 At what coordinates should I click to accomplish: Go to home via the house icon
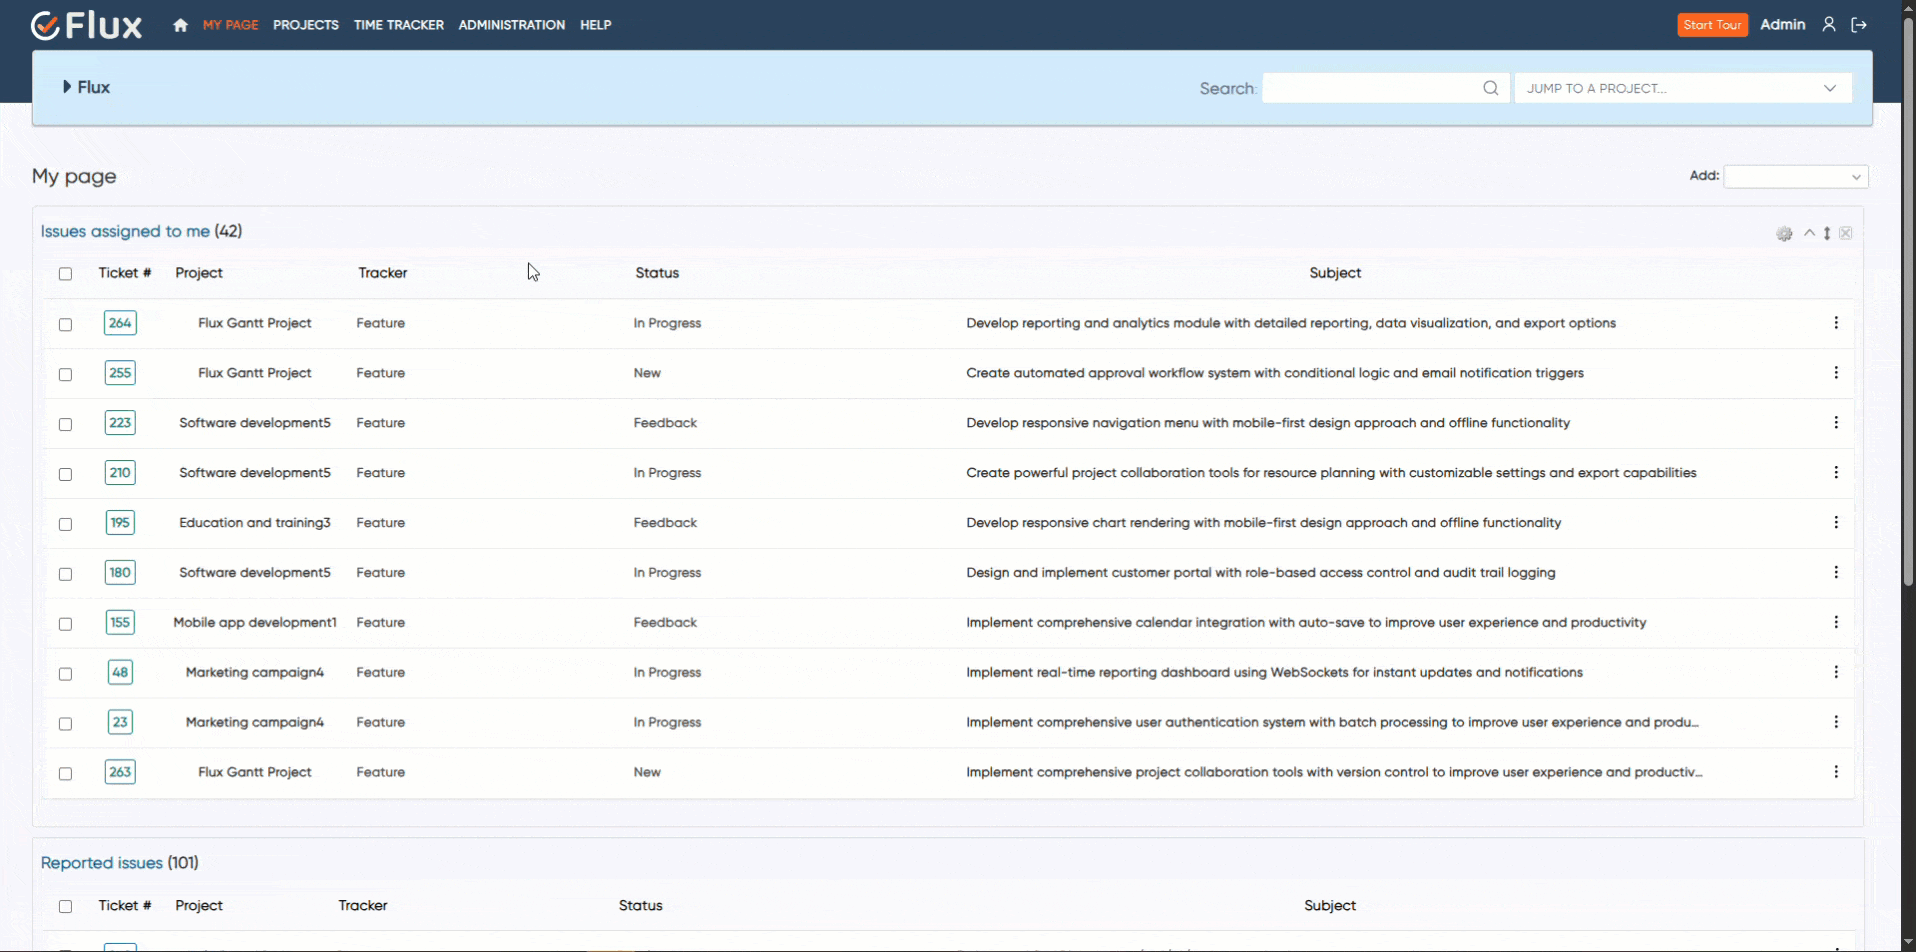point(179,24)
